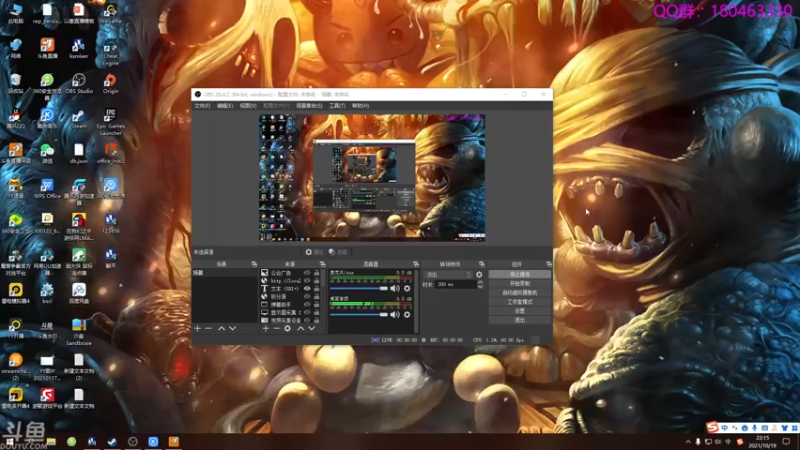The height and width of the screenshot is (450, 800).
Task: Click the 开始录制 start recording button
Action: (x=519, y=284)
